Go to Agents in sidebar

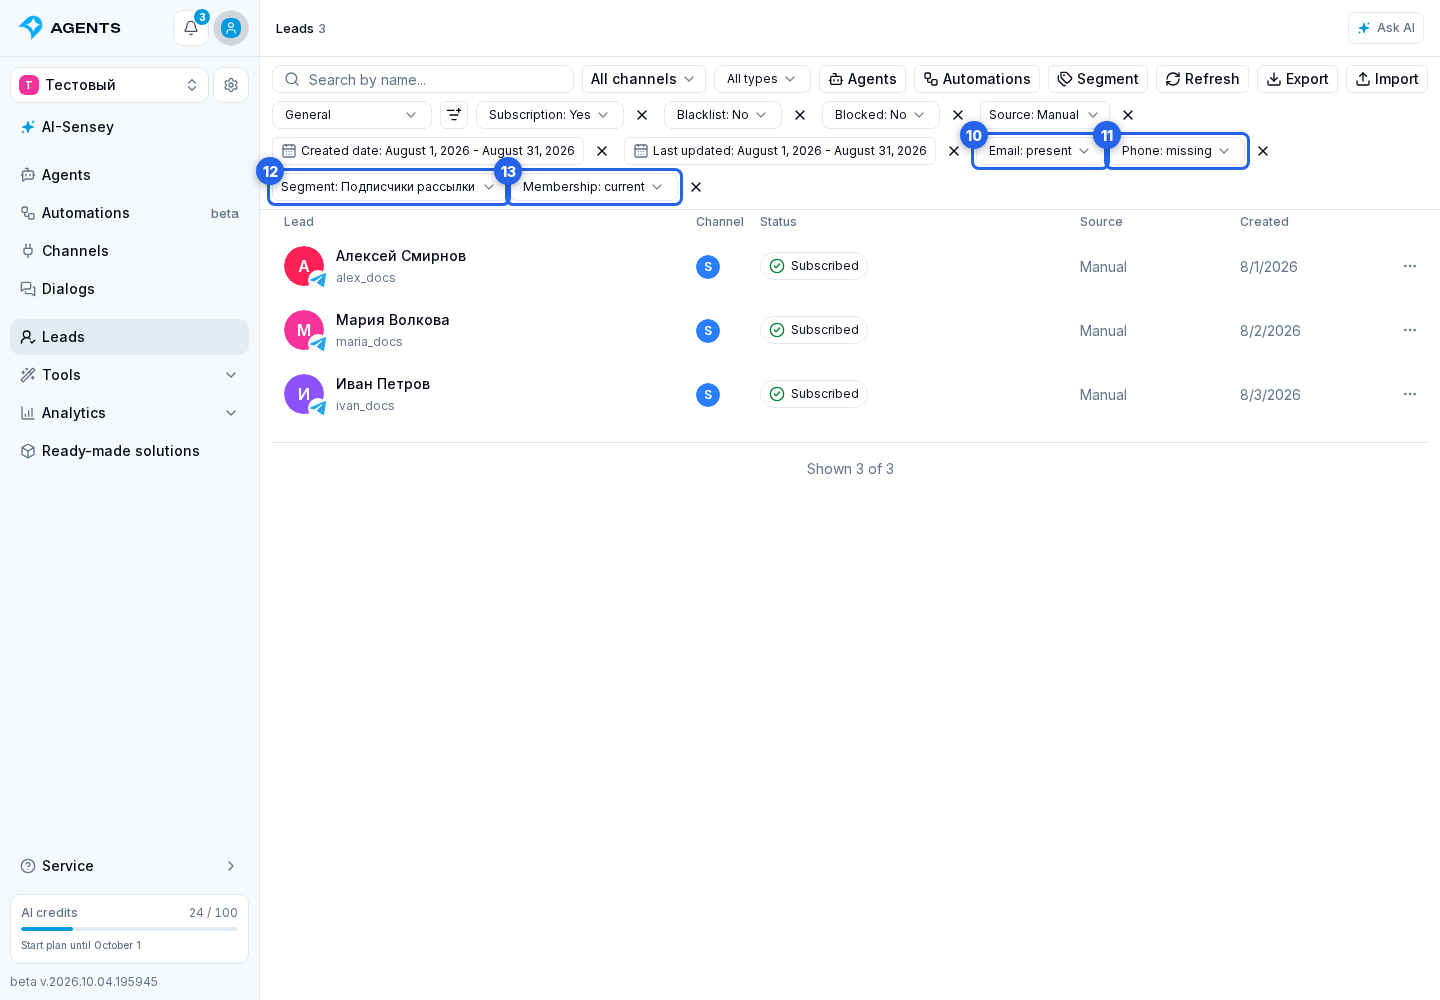(129, 175)
